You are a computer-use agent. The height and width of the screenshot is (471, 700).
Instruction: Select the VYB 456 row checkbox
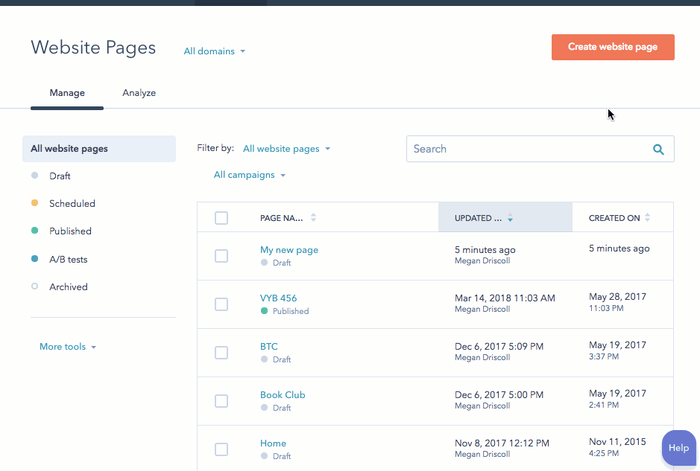221,304
